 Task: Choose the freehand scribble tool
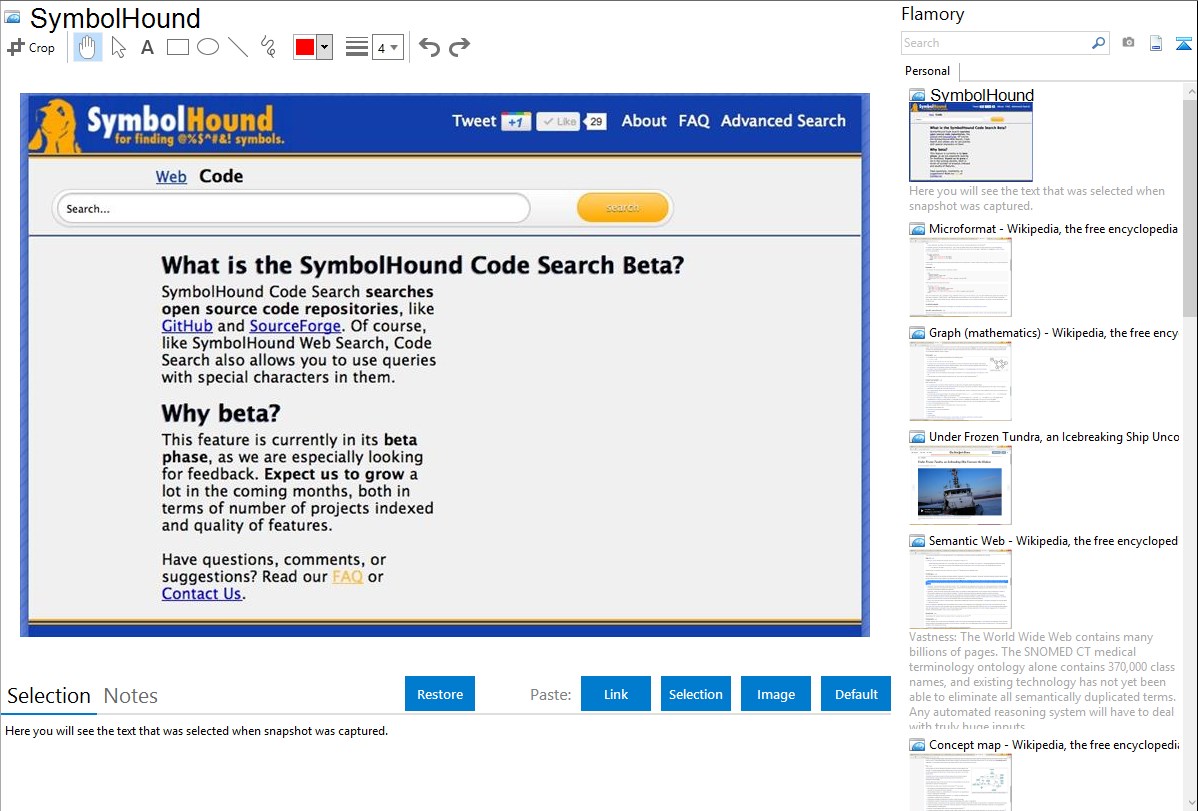coord(268,47)
